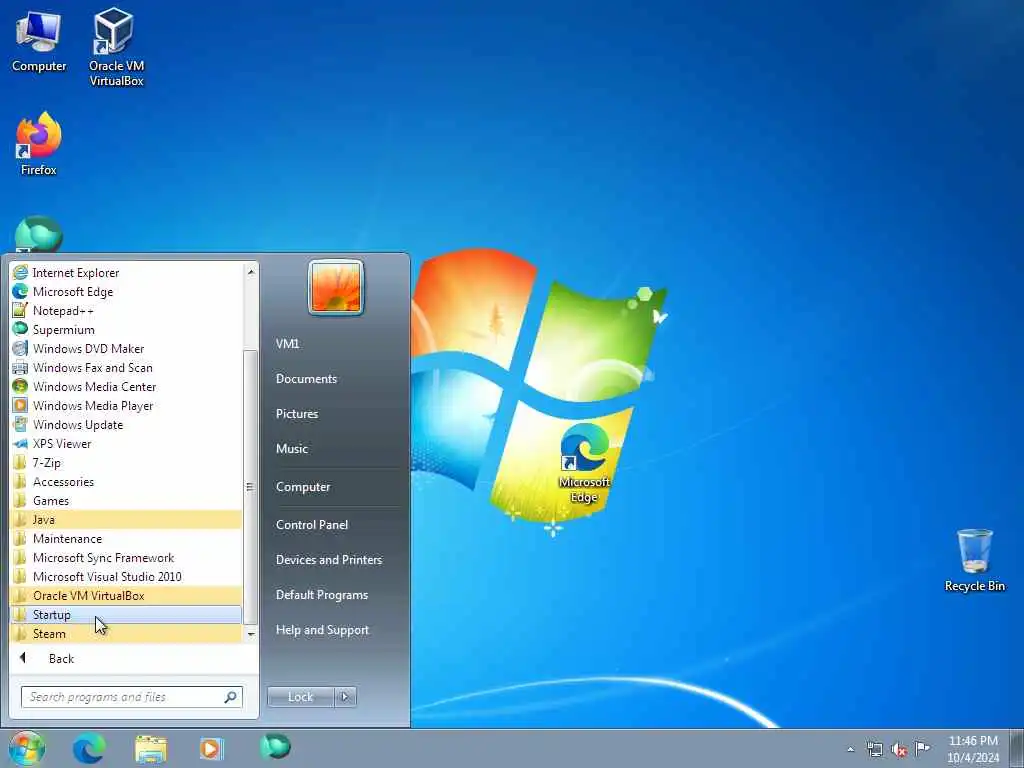Image resolution: width=1024 pixels, height=768 pixels.
Task: Expand the Steam folder
Action: pos(126,633)
